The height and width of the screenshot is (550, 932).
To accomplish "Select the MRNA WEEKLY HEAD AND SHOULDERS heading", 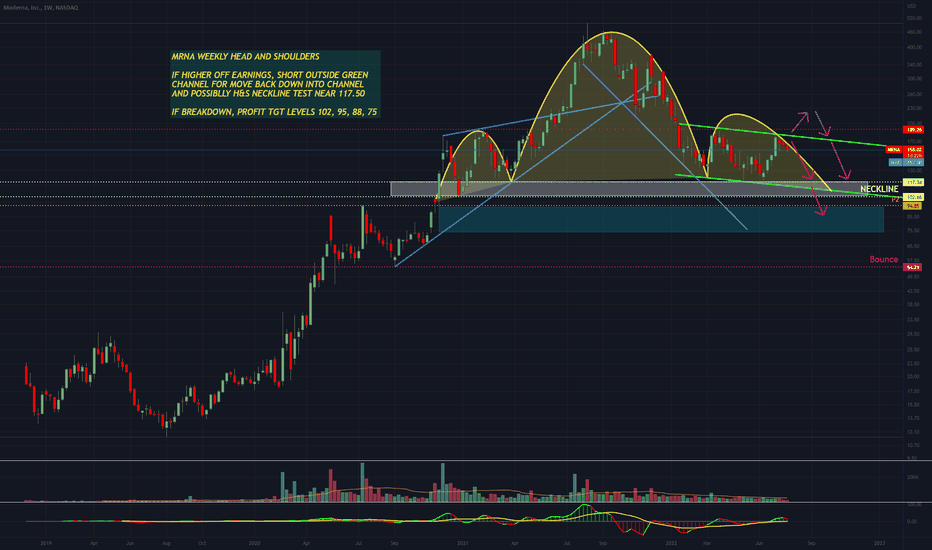I will 245,56.
